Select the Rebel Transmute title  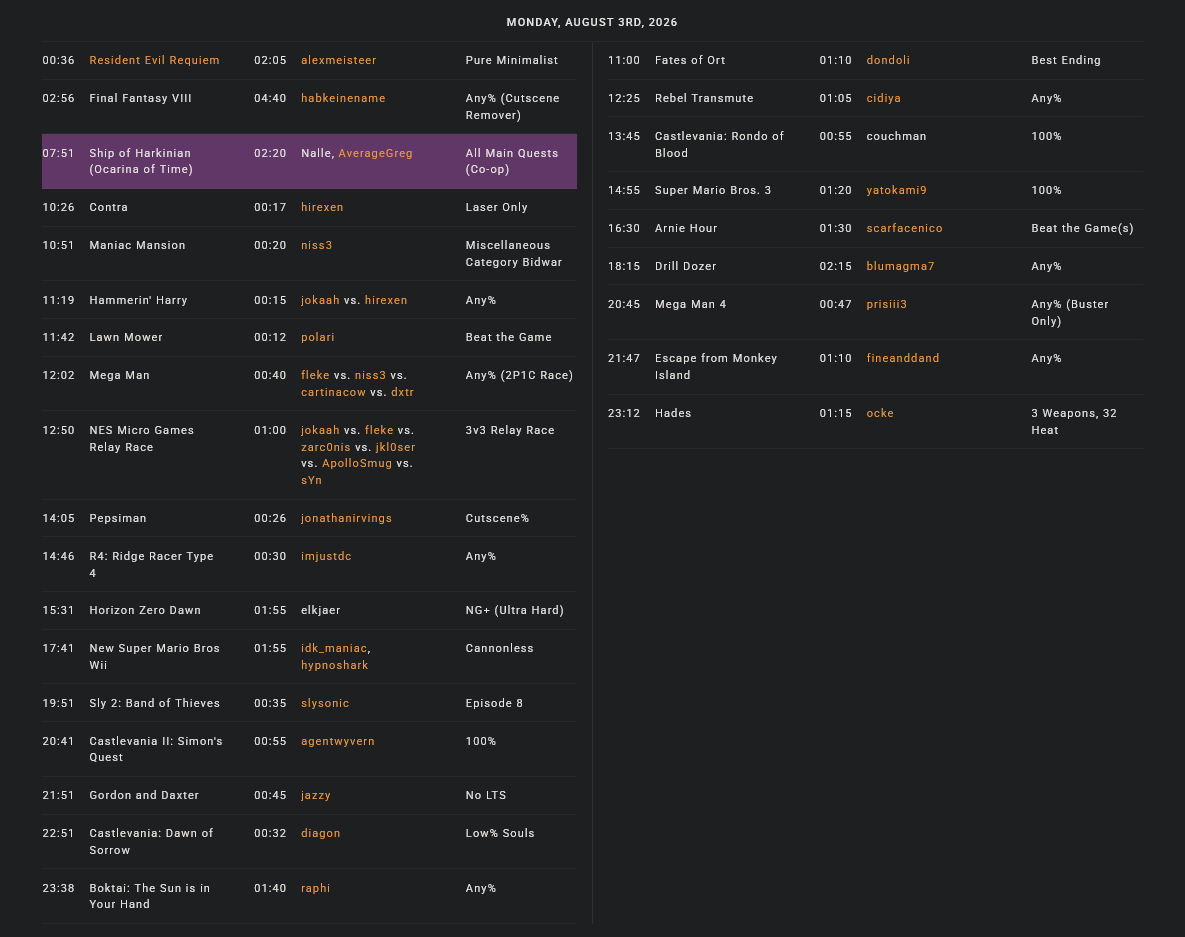704,98
